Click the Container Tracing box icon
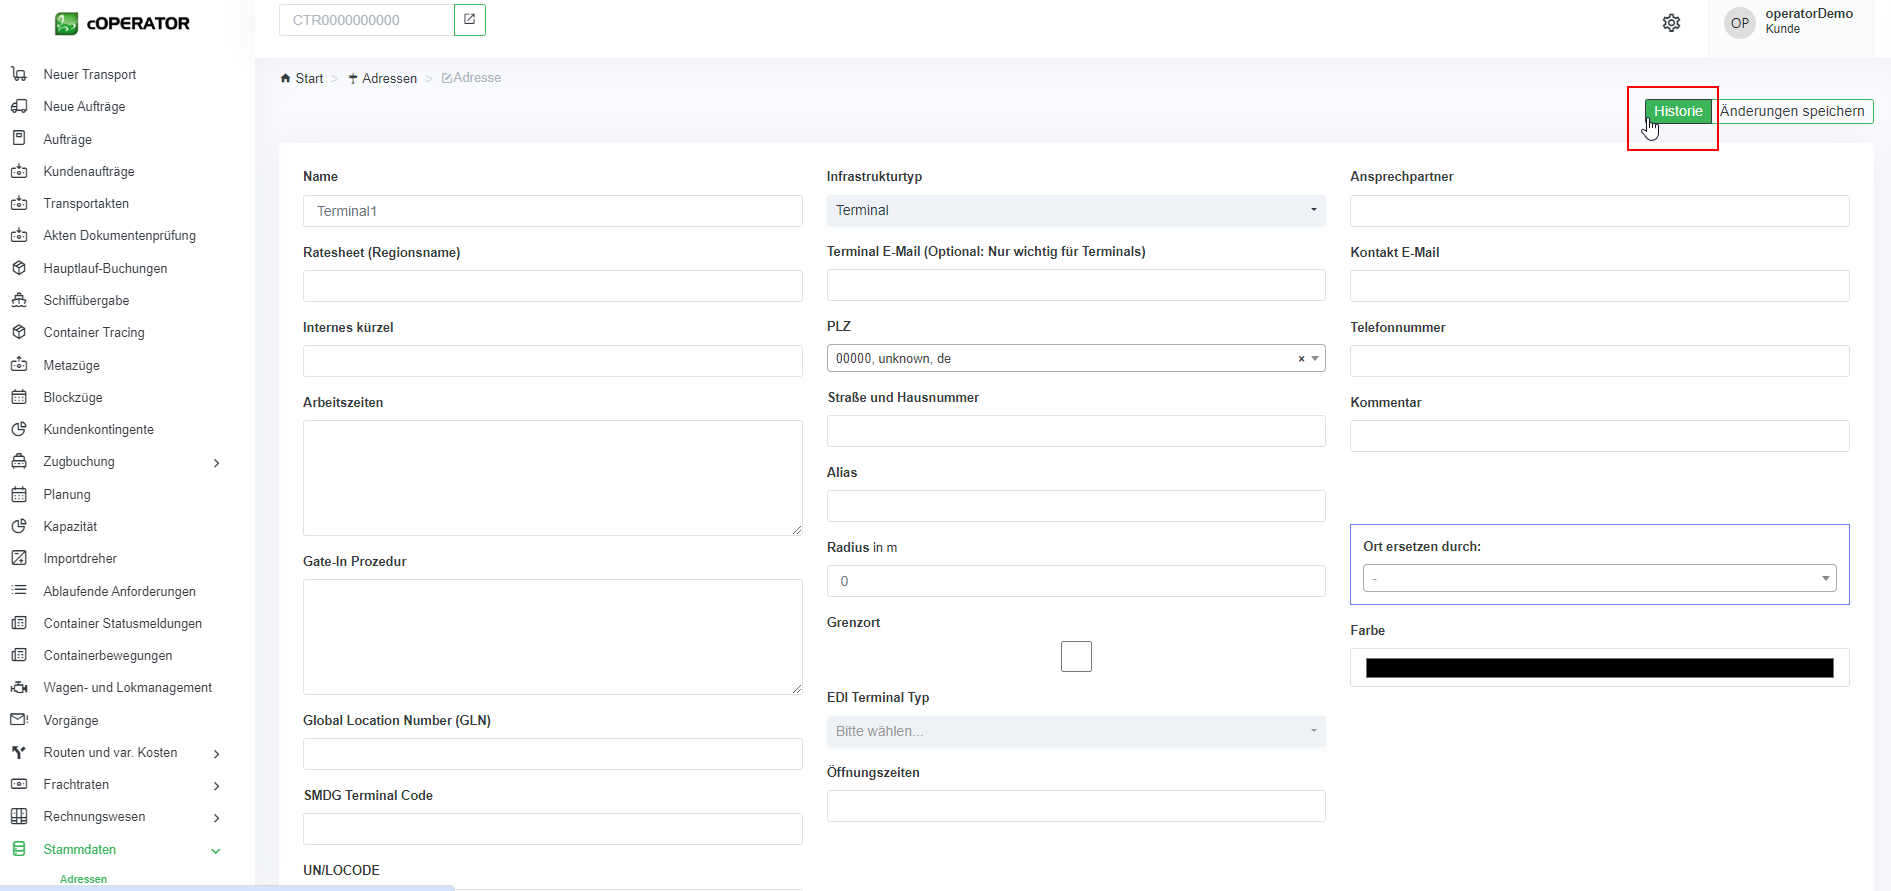The image size is (1891, 891). 19,332
